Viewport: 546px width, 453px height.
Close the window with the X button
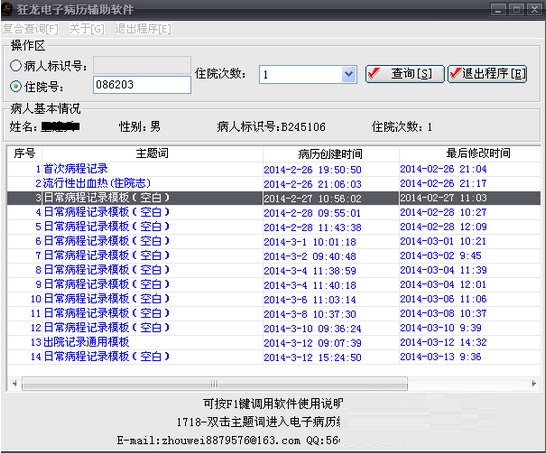(x=535, y=9)
